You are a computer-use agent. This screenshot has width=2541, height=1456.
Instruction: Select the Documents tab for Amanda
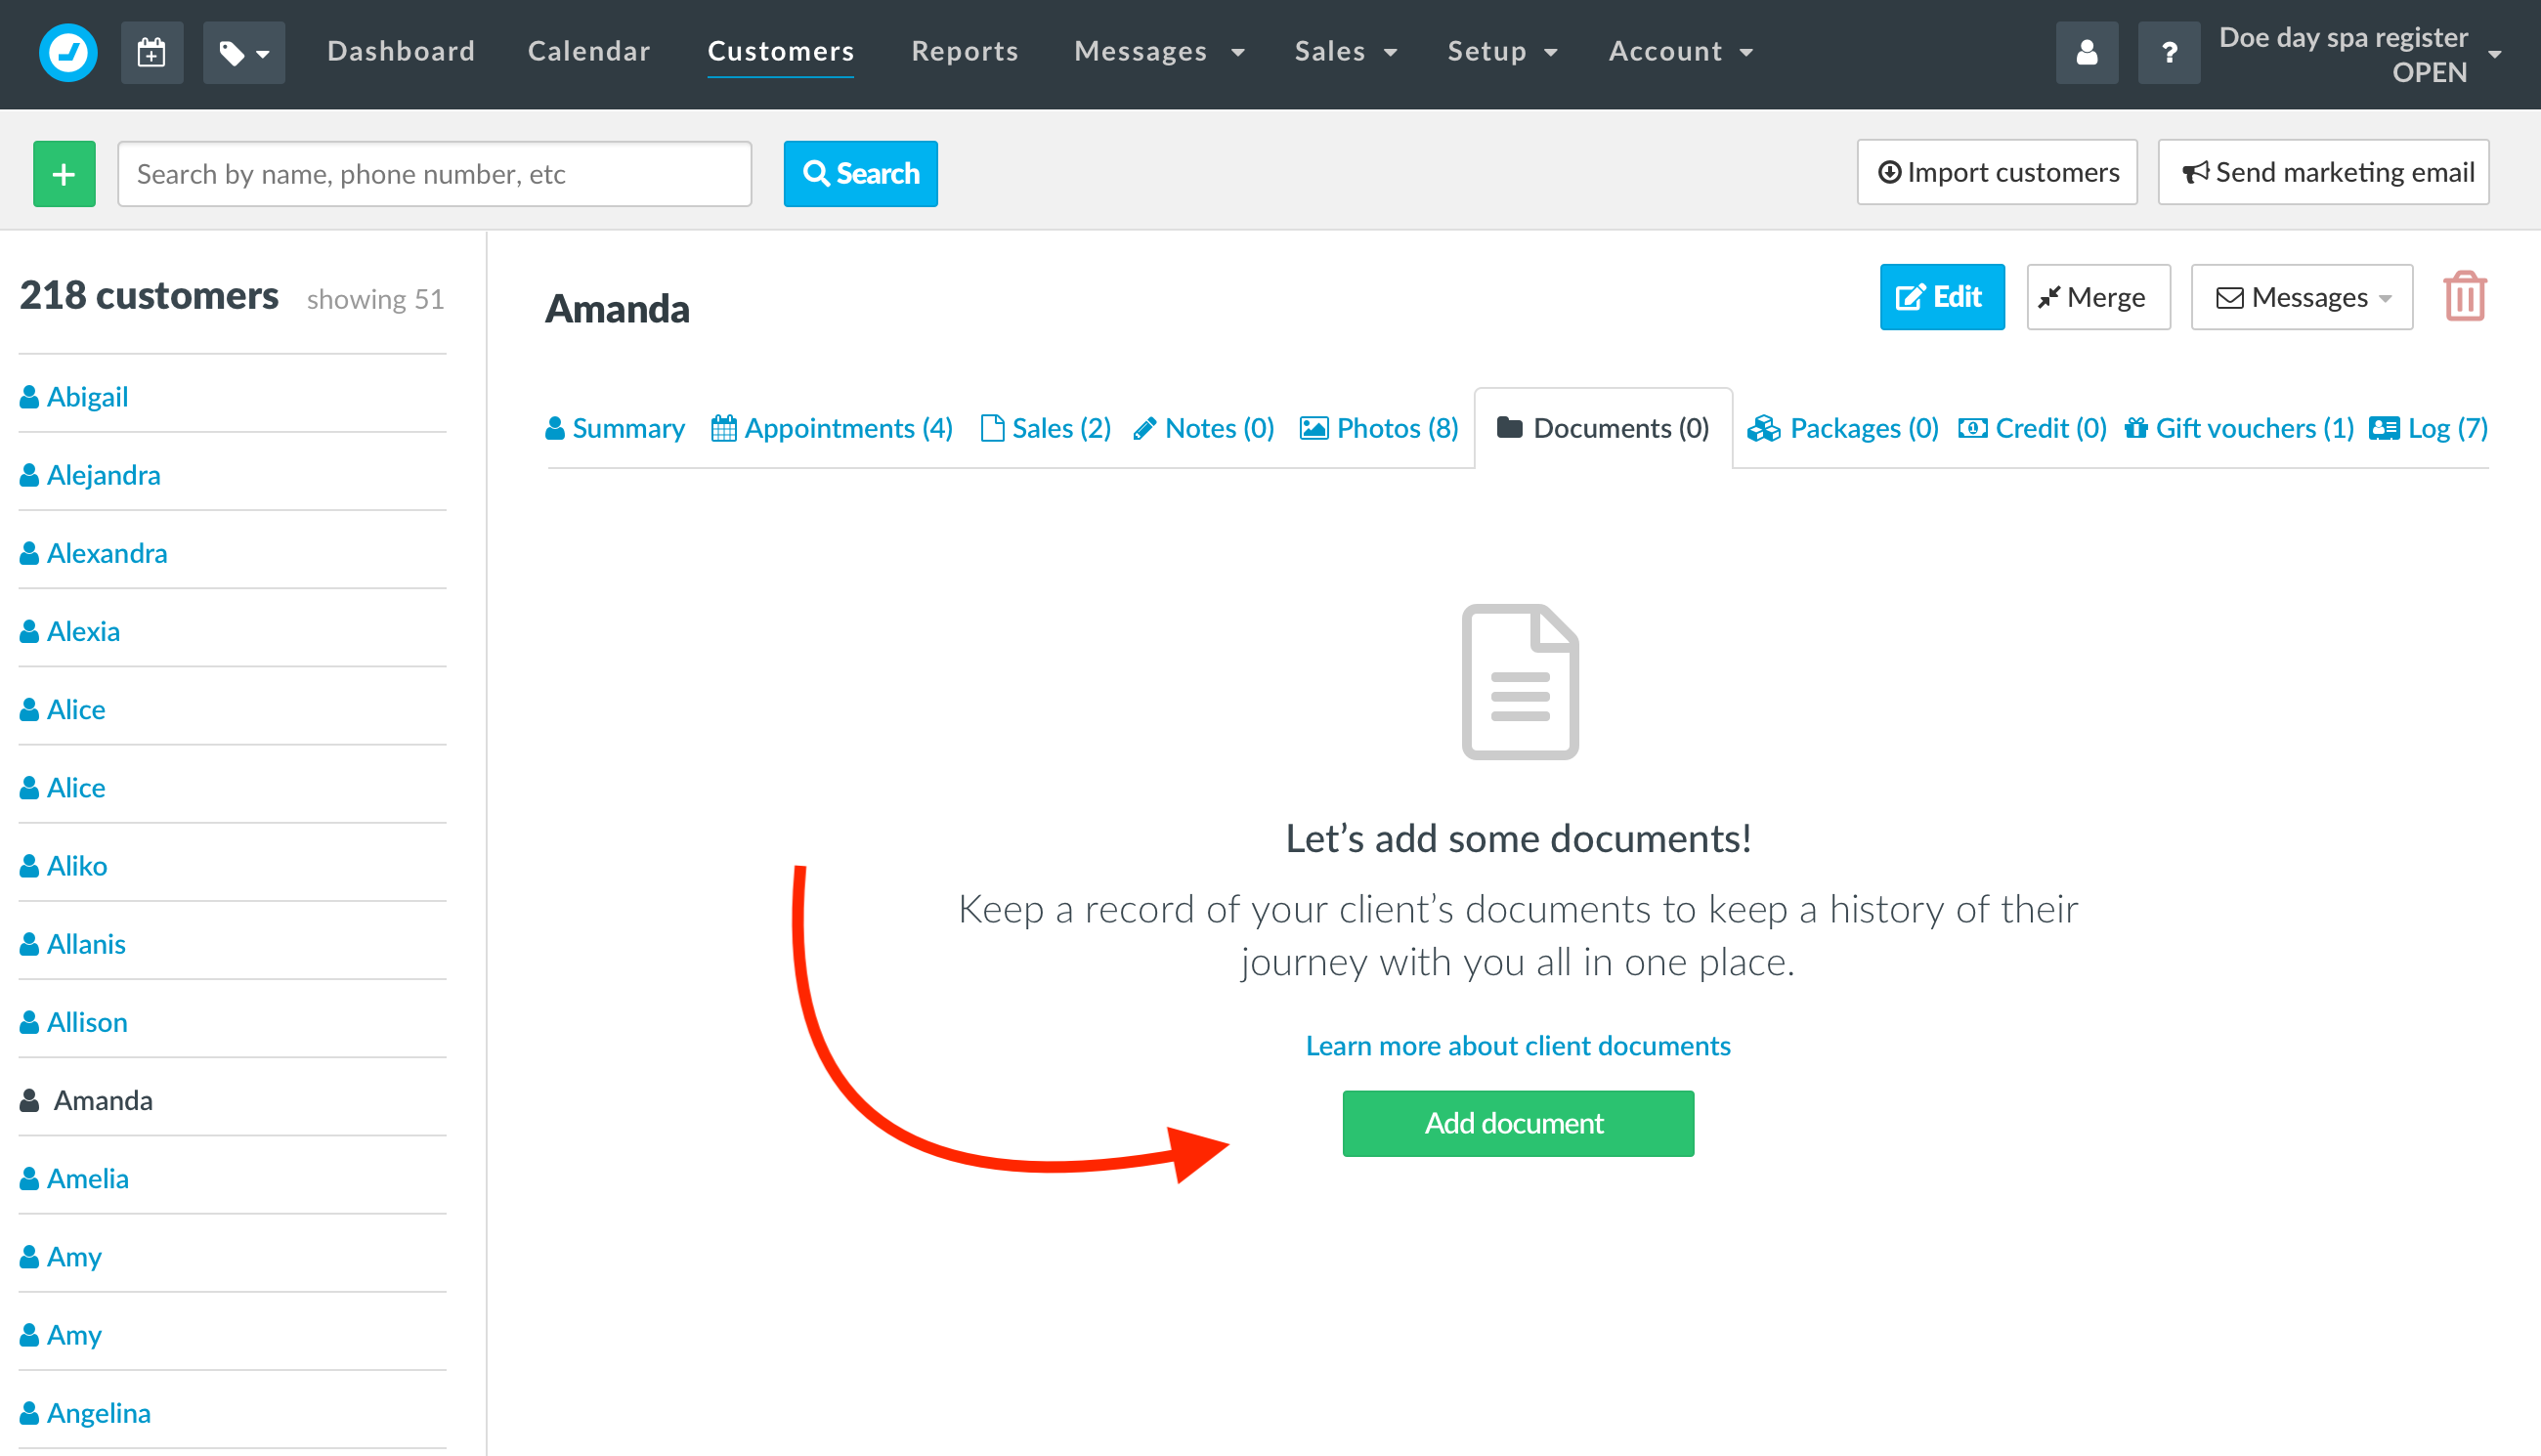click(1602, 429)
